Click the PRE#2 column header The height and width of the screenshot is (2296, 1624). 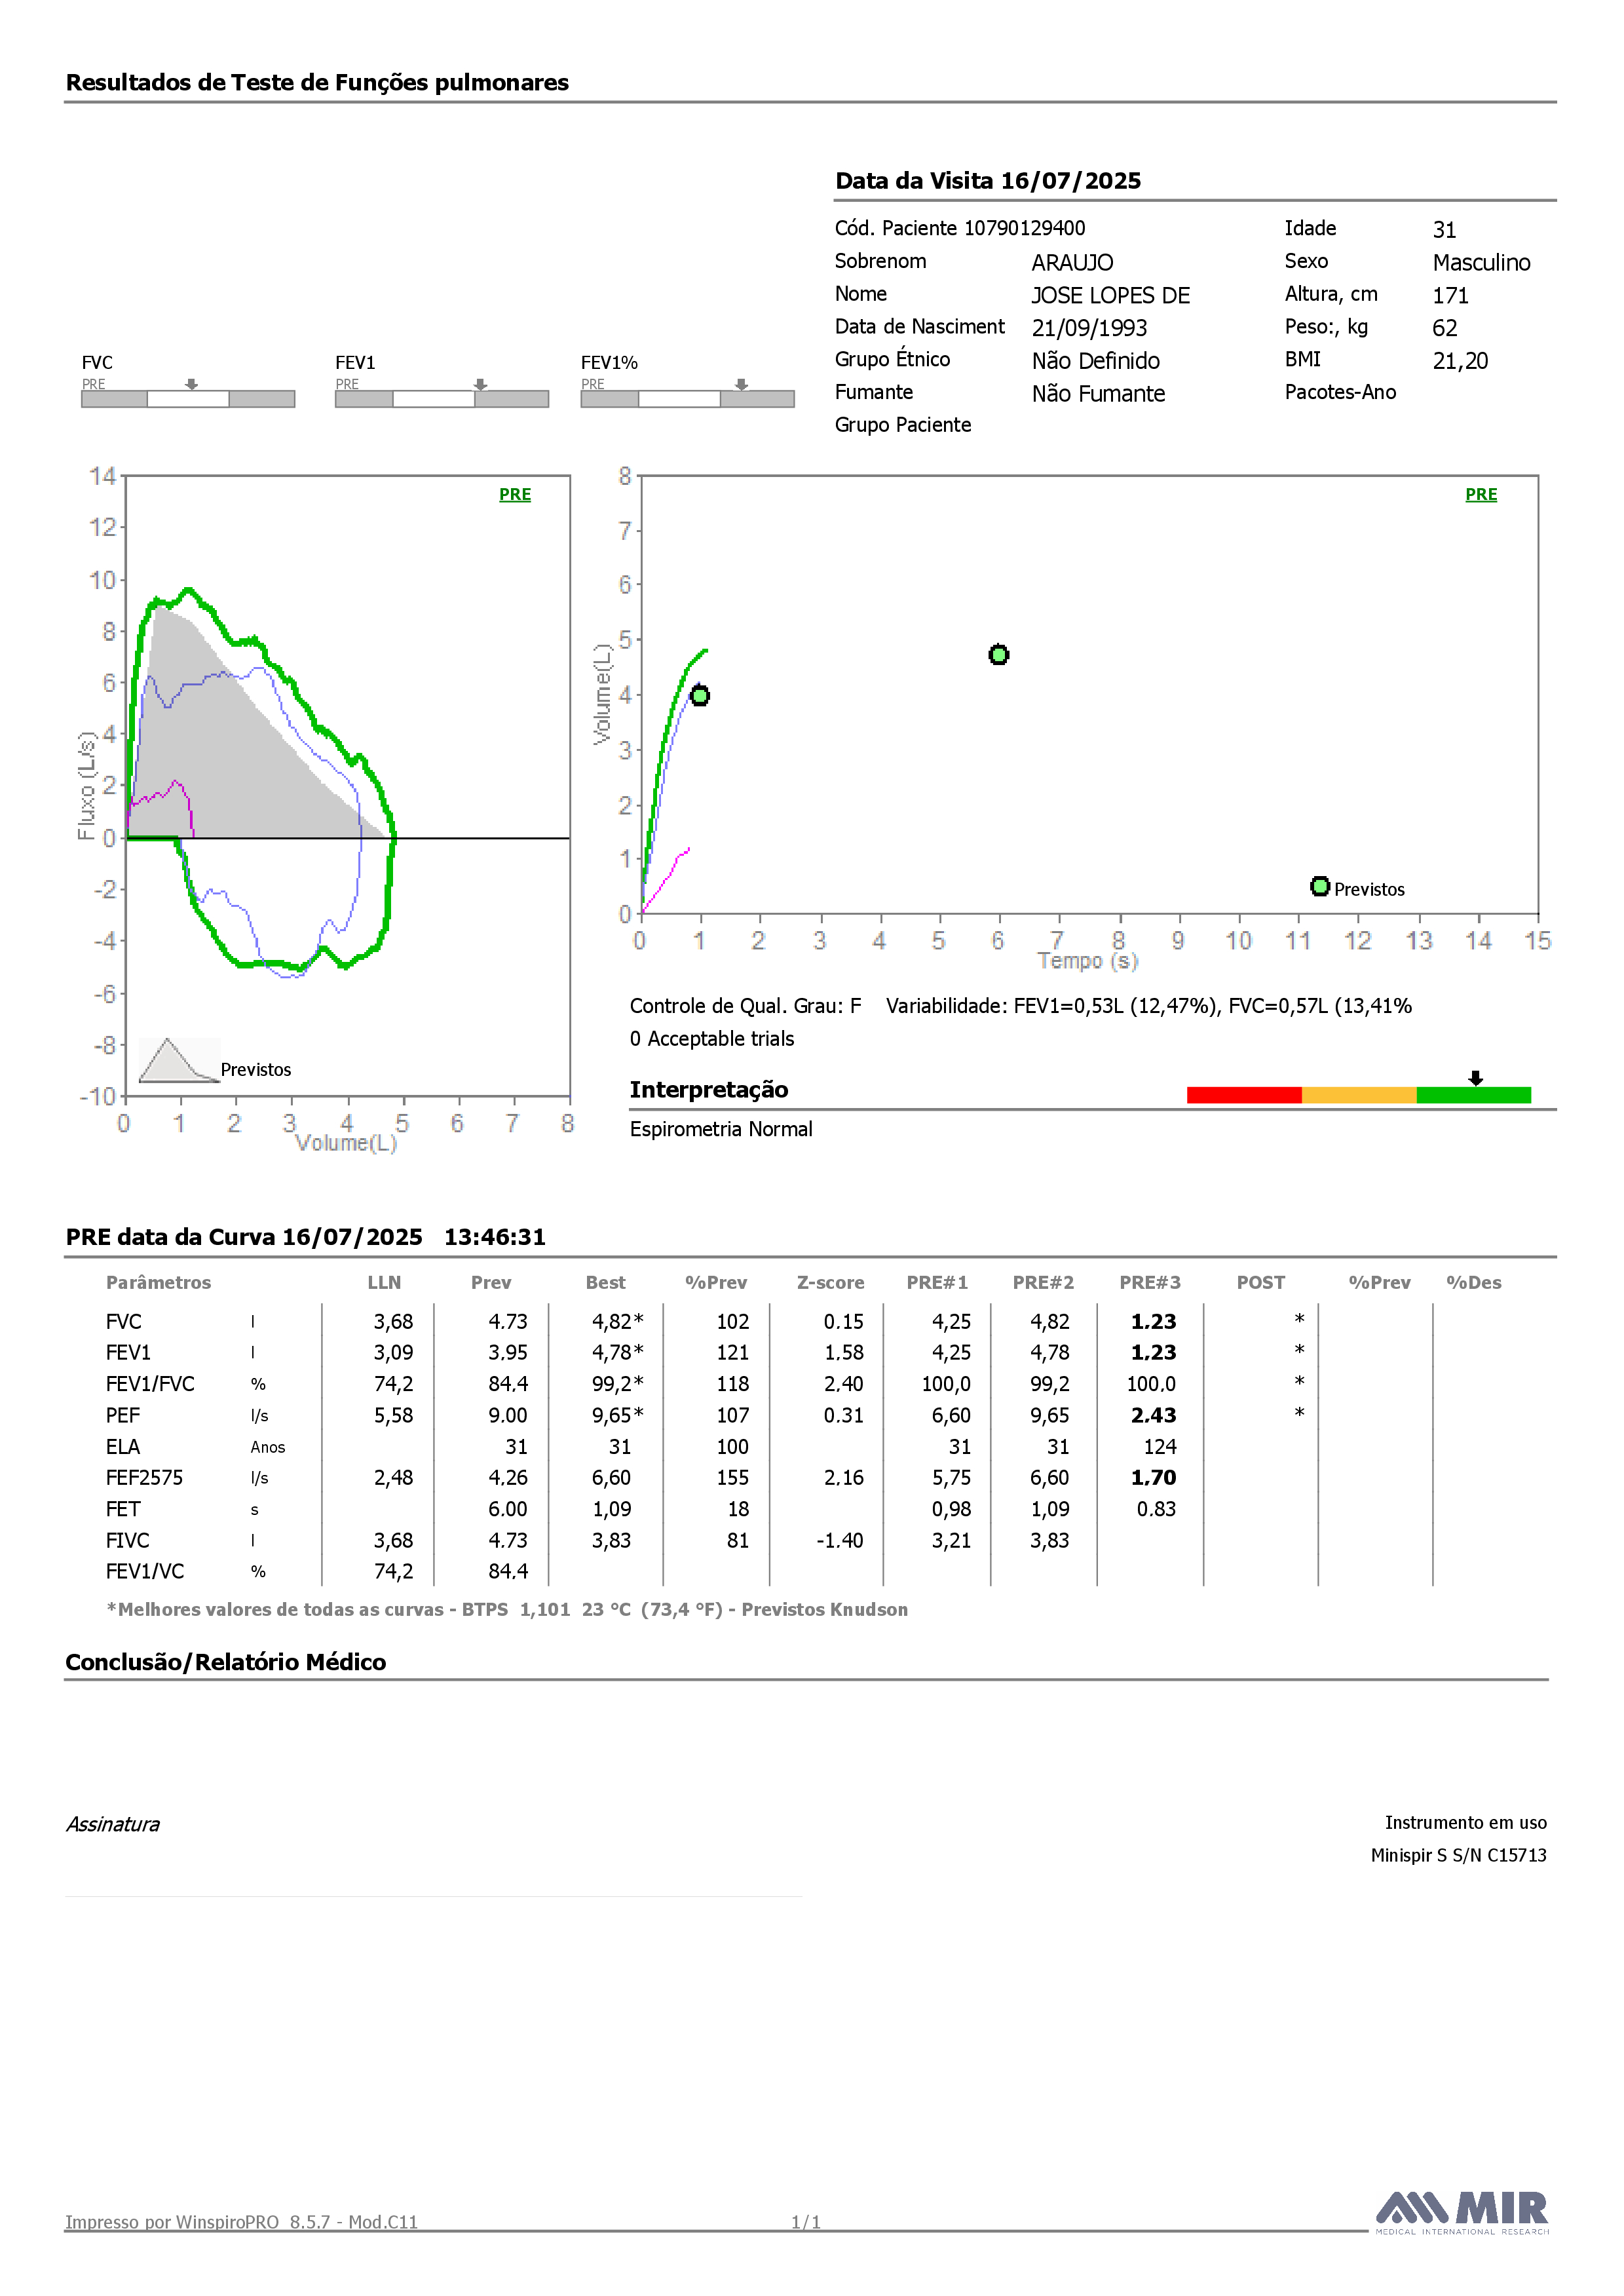pyautogui.click(x=1043, y=1283)
